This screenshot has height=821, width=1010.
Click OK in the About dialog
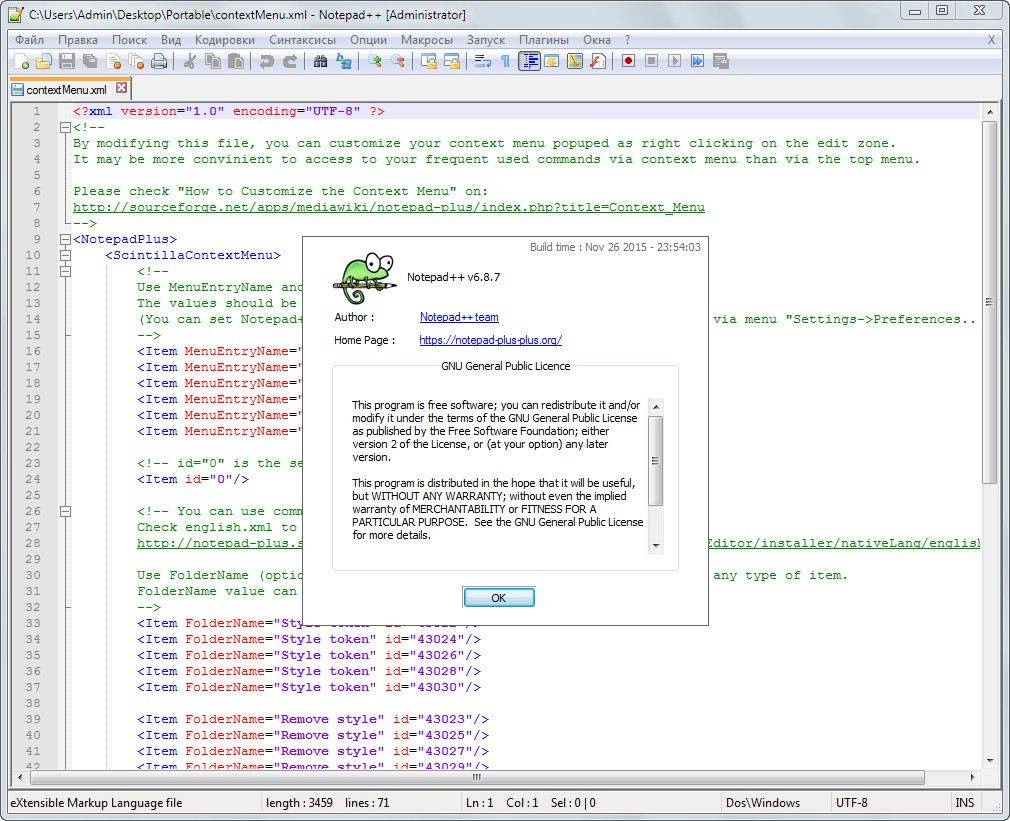click(499, 598)
